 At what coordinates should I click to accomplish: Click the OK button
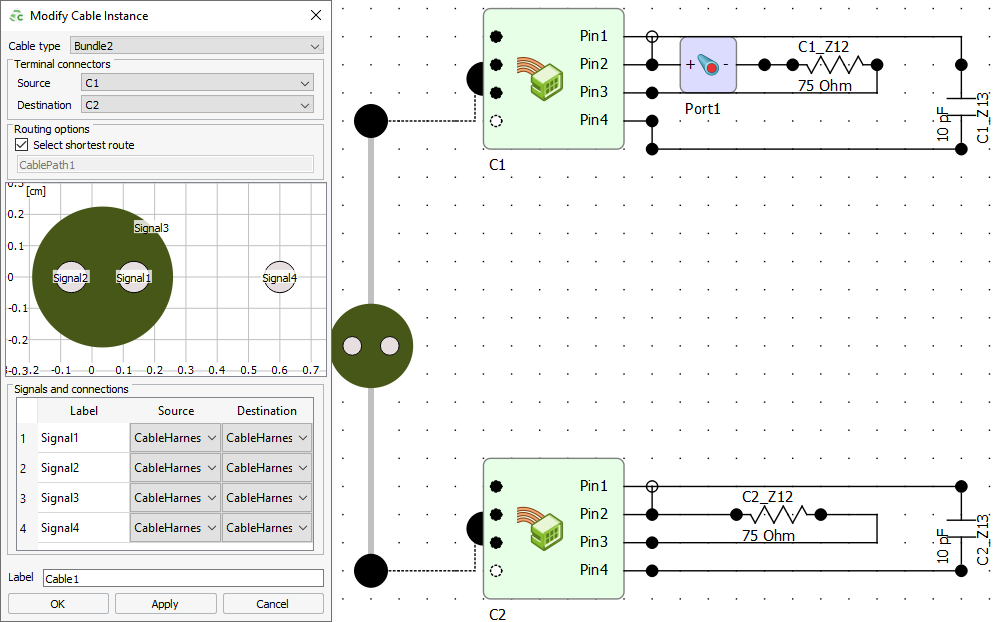[x=58, y=604]
